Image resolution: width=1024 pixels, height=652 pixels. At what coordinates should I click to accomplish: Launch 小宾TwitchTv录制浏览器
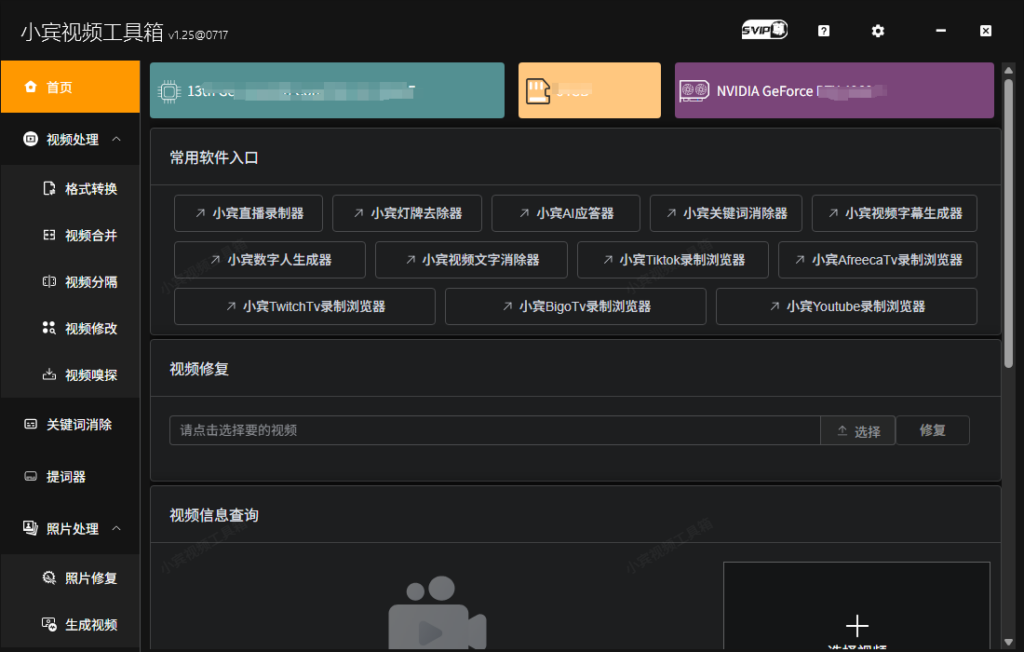(x=304, y=306)
